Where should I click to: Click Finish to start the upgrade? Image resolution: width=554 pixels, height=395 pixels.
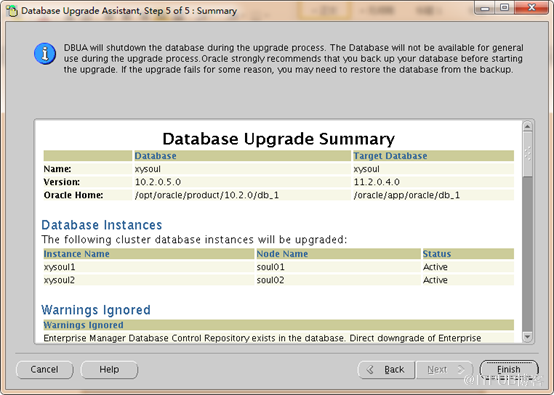tap(509, 370)
